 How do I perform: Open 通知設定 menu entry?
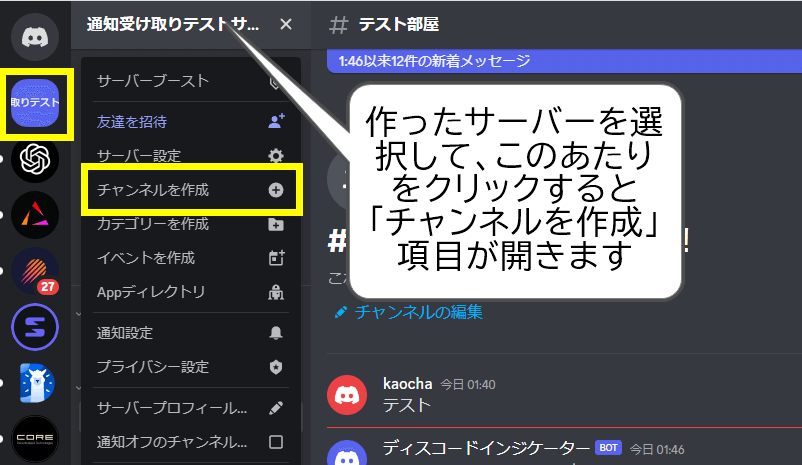point(191,333)
